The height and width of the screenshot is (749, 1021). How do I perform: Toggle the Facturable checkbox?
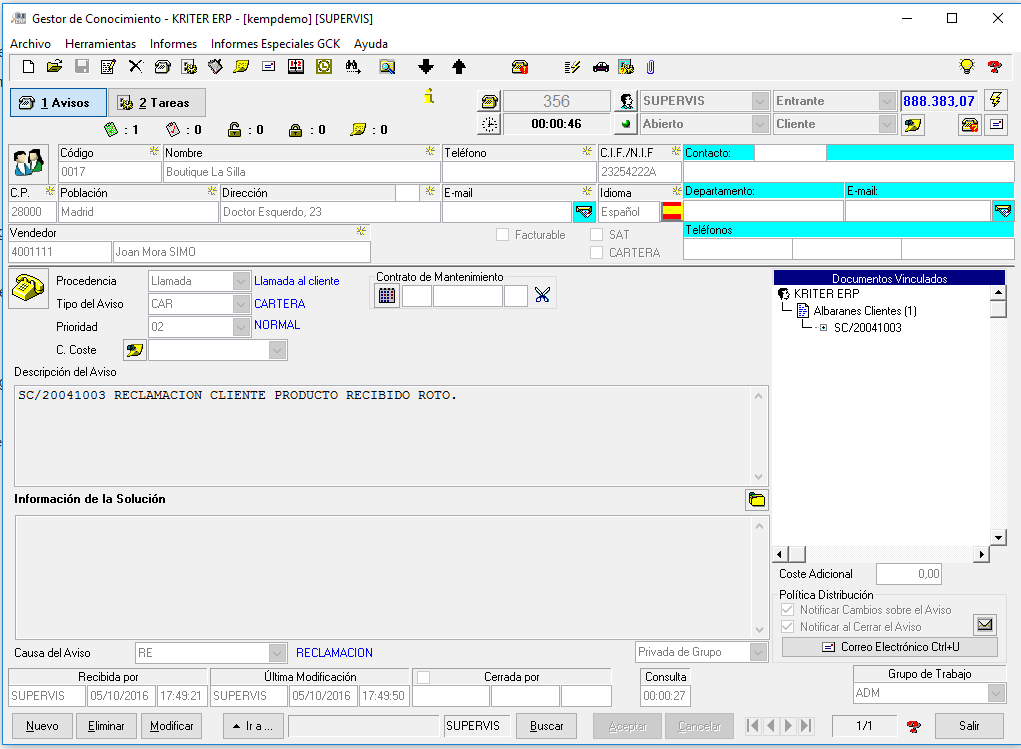tap(502, 234)
